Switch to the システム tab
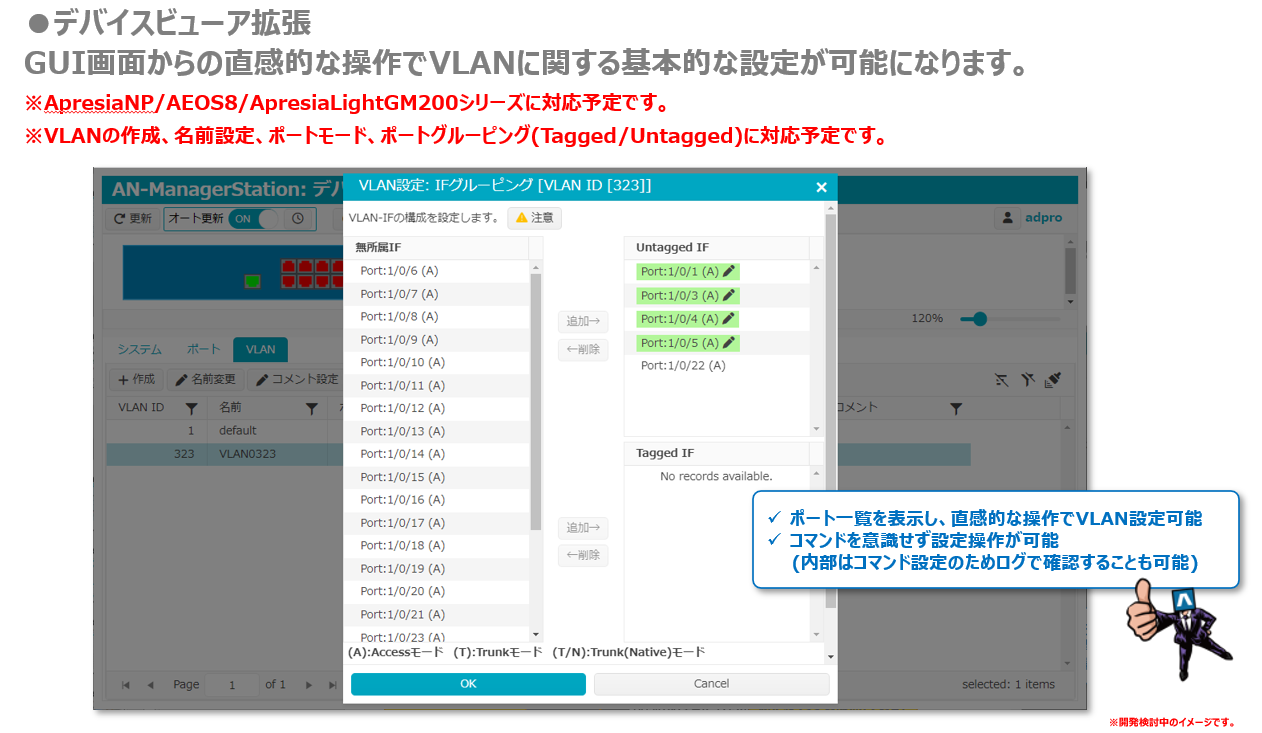 [x=139, y=349]
